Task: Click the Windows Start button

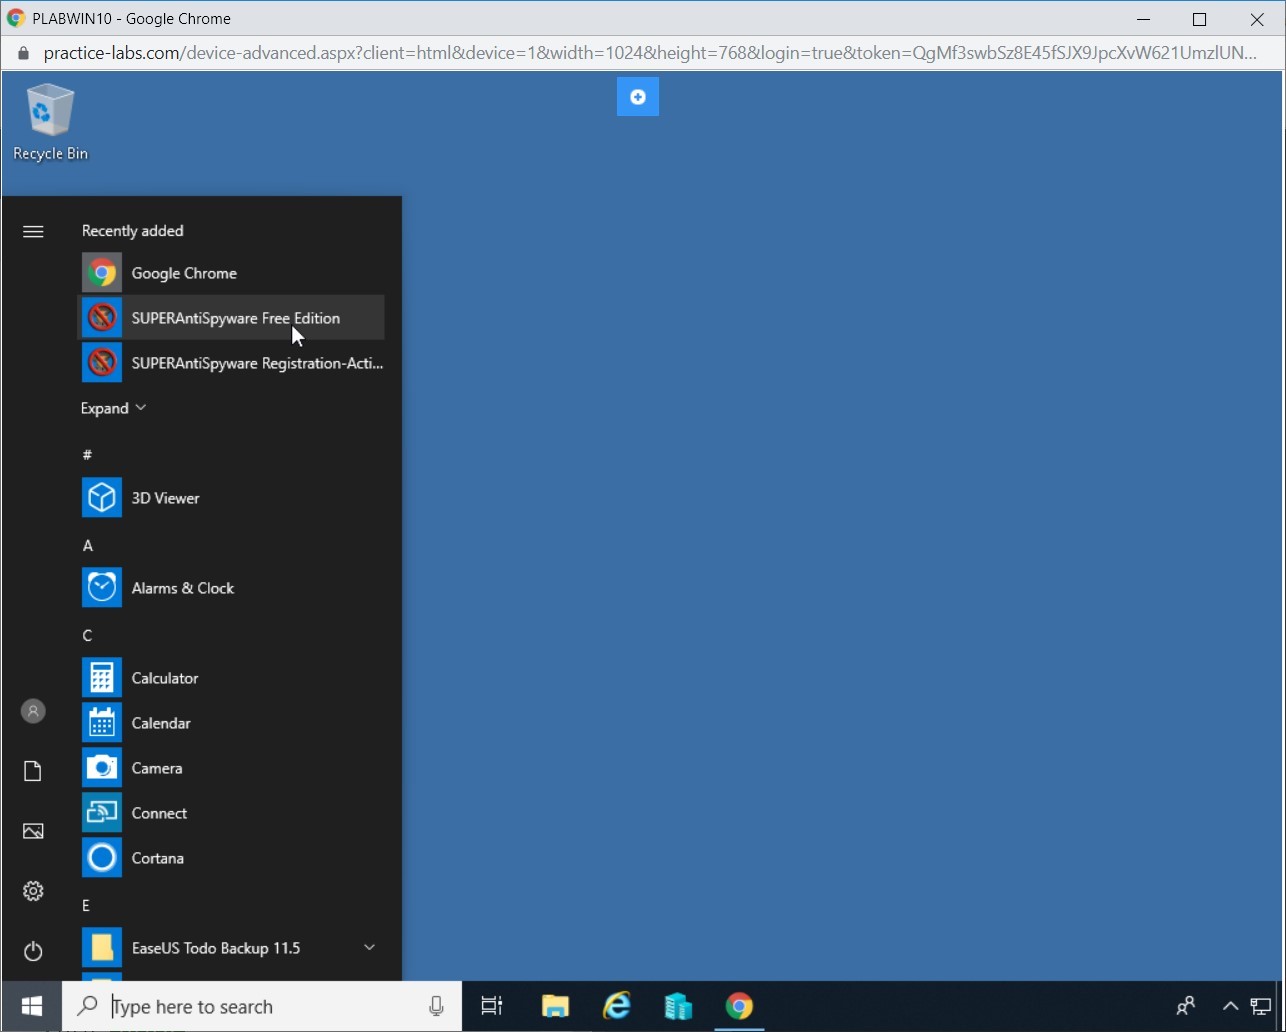Action: (x=32, y=1006)
